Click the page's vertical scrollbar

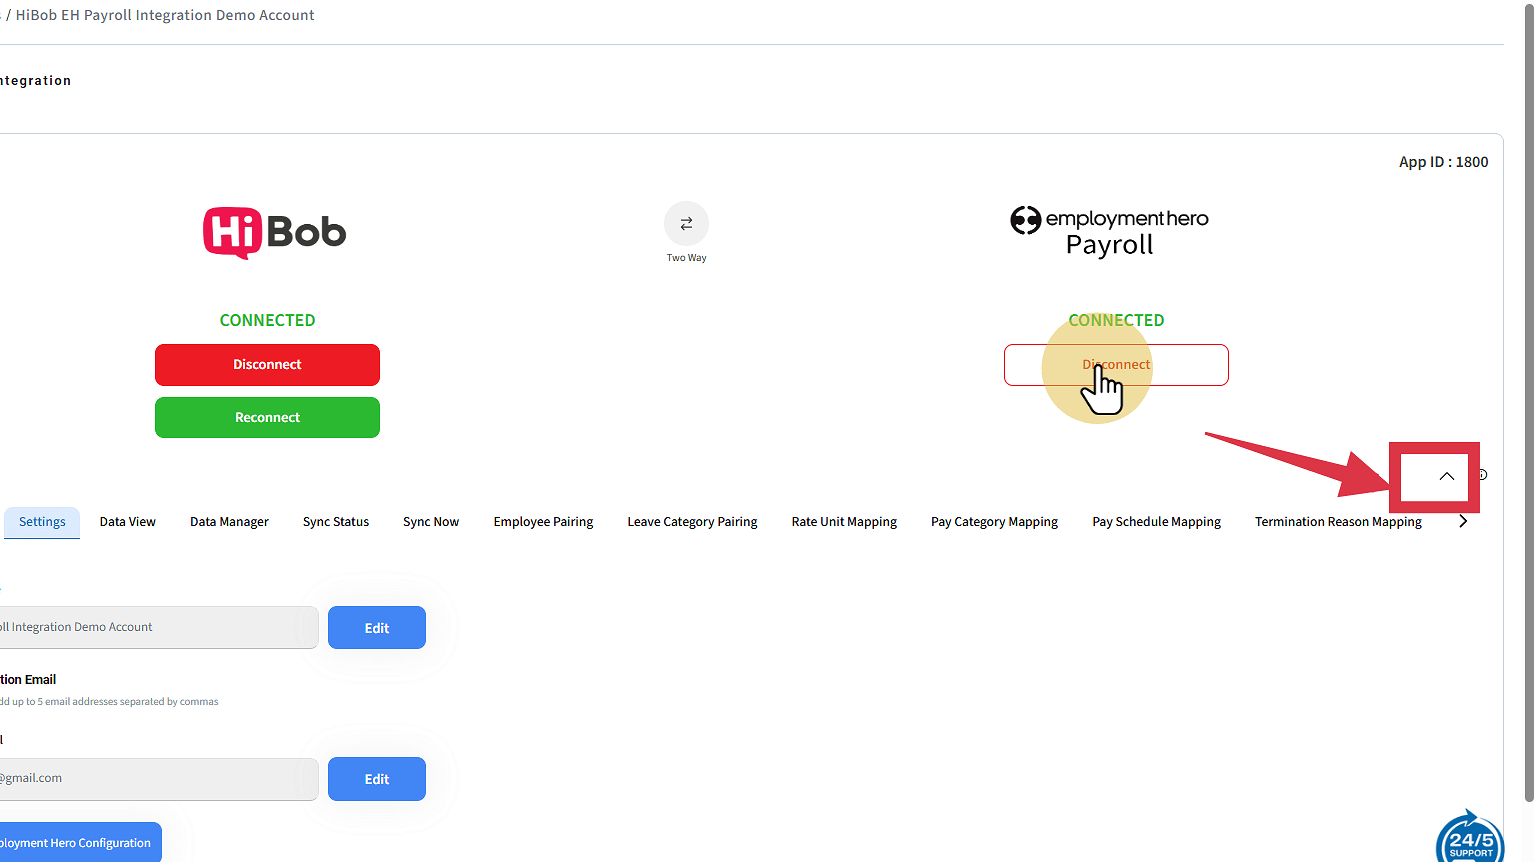pos(1527,400)
